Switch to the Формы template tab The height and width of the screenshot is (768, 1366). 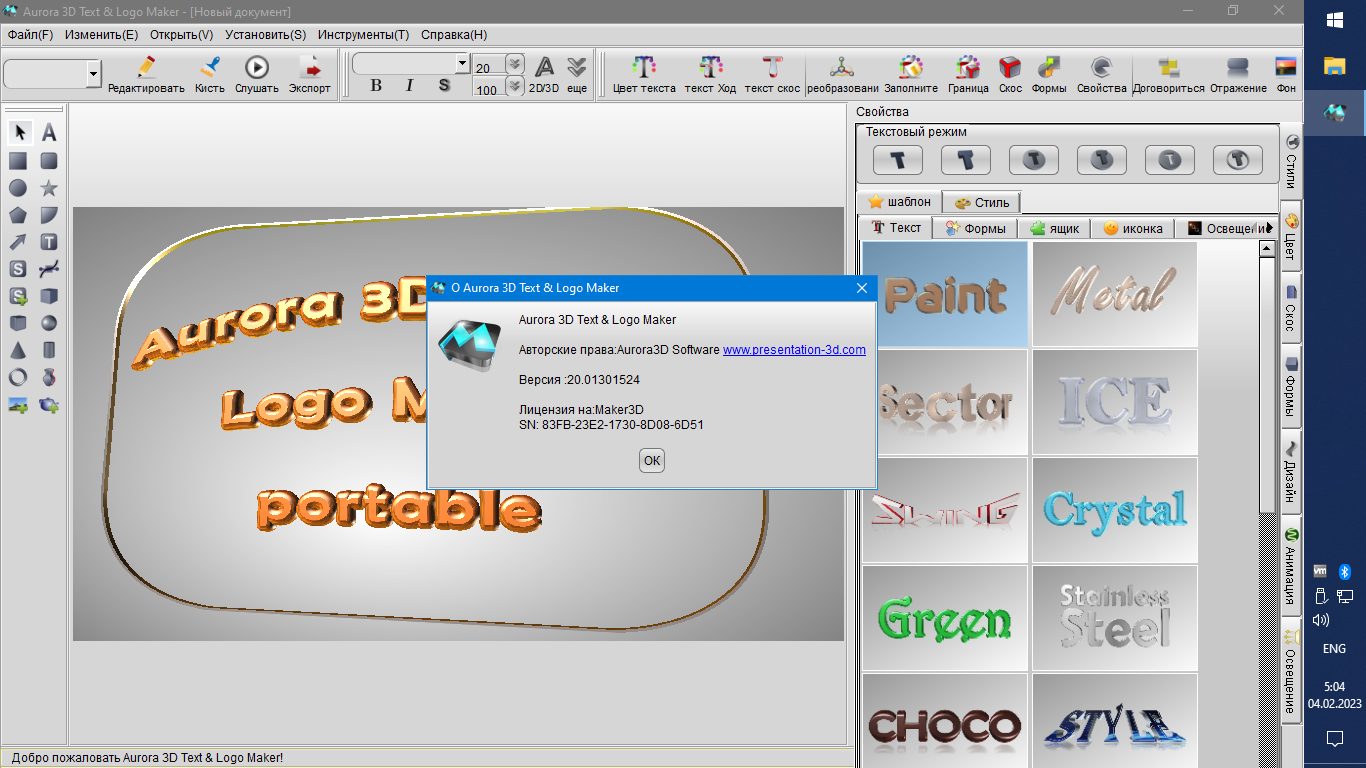click(975, 228)
